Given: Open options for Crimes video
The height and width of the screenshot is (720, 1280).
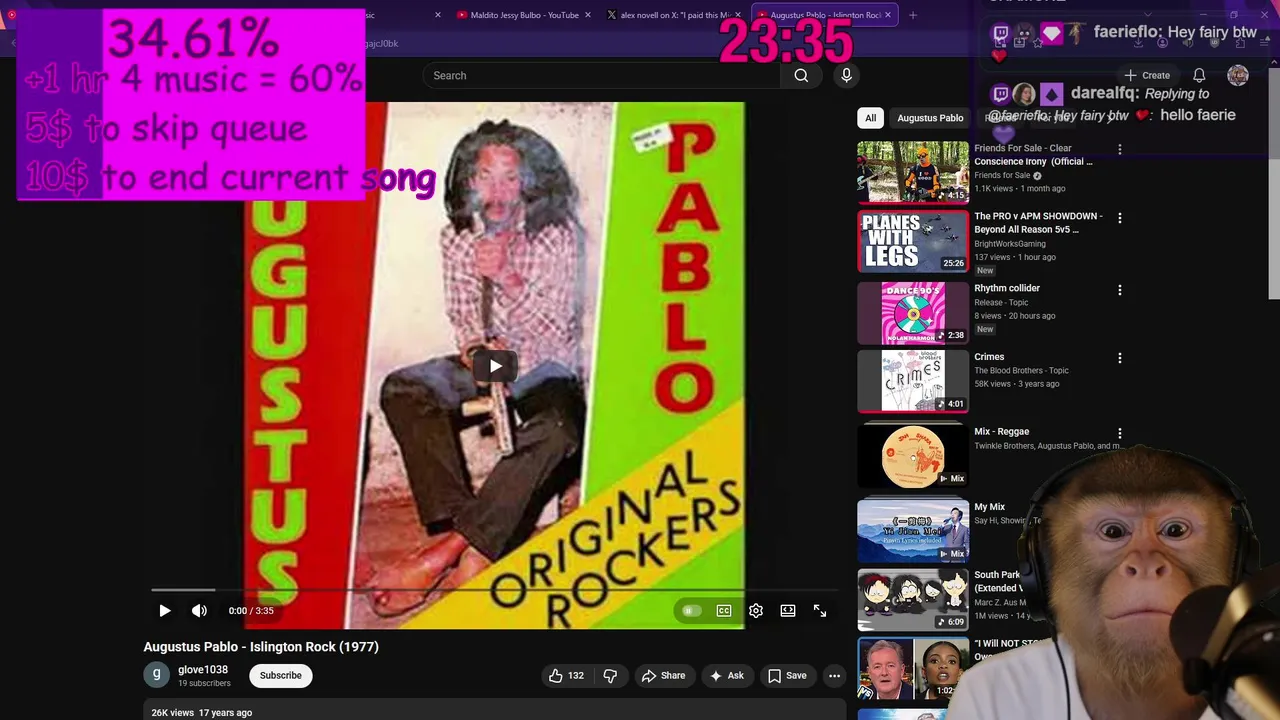Looking at the screenshot, I should [1120, 357].
